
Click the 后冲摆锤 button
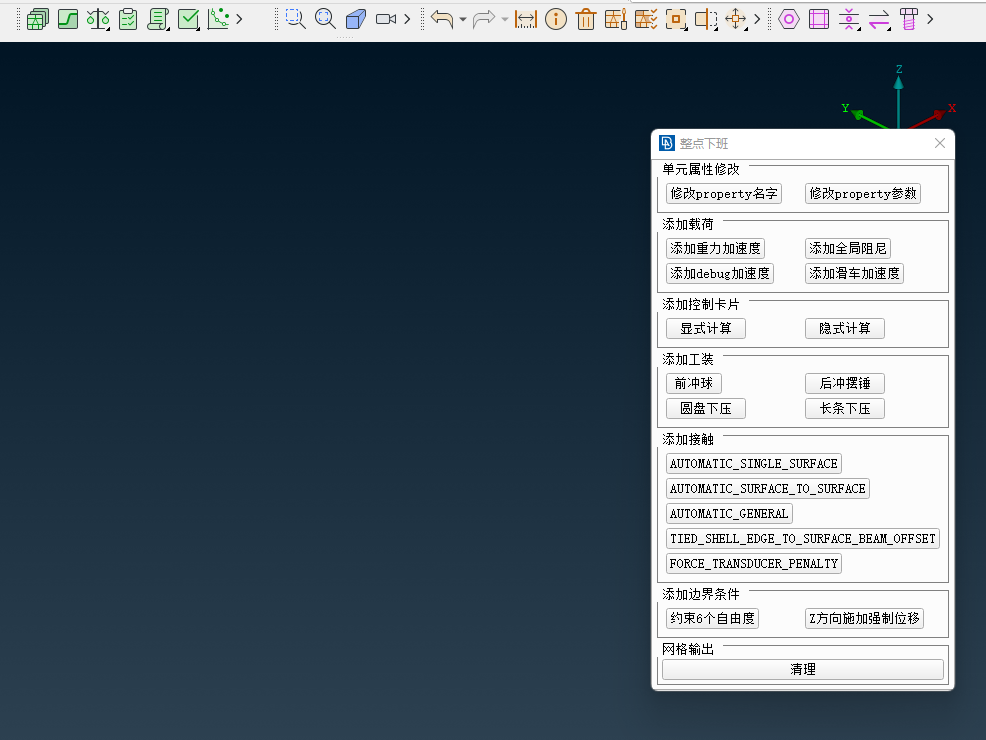(845, 383)
